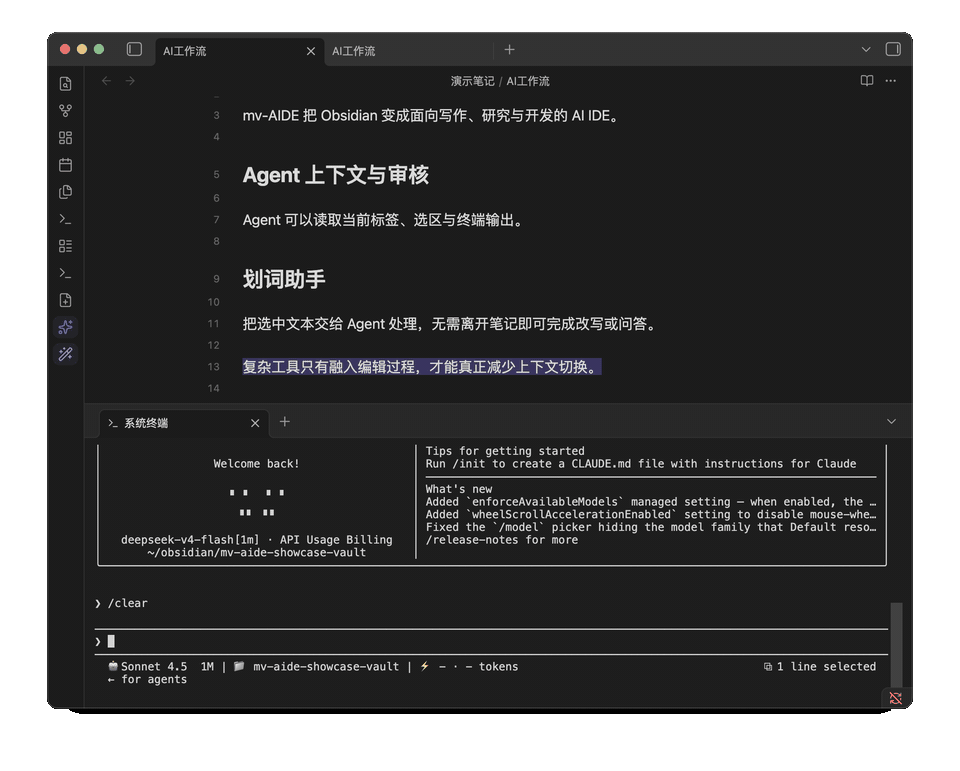Create new note via file-plus ribbon icon
960x771 pixels.
[66, 300]
